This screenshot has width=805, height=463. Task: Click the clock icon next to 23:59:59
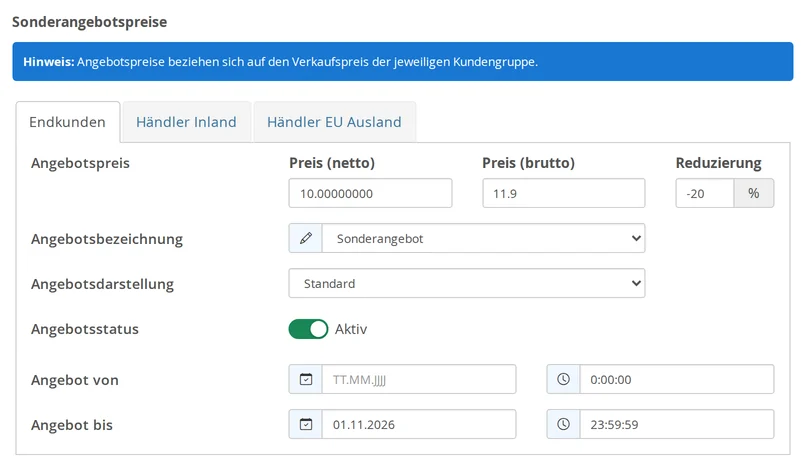point(563,425)
